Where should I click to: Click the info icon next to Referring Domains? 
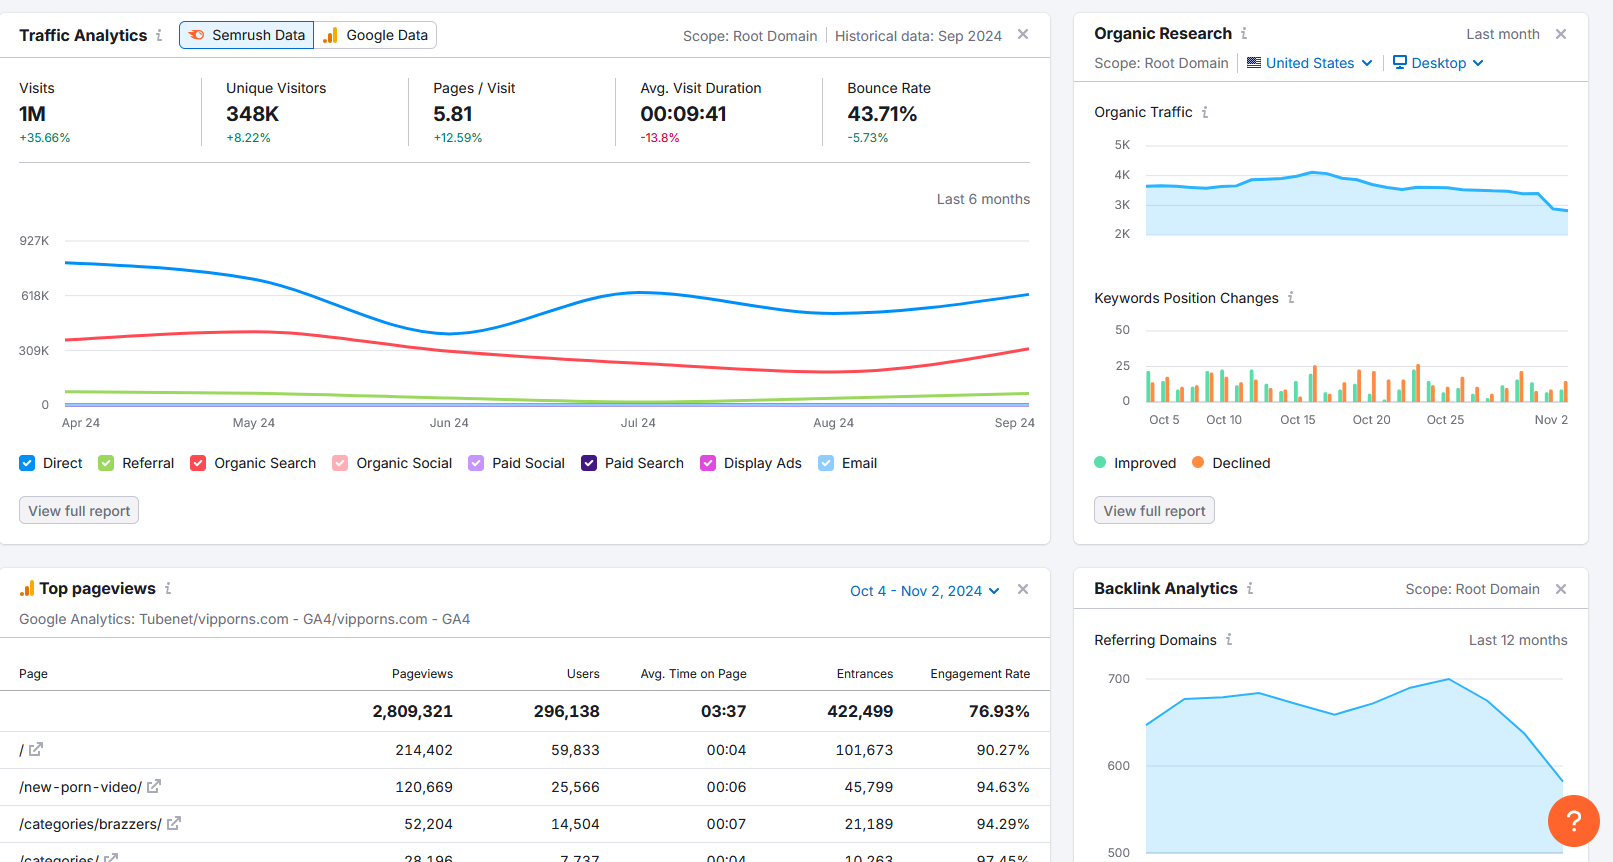click(x=1229, y=639)
